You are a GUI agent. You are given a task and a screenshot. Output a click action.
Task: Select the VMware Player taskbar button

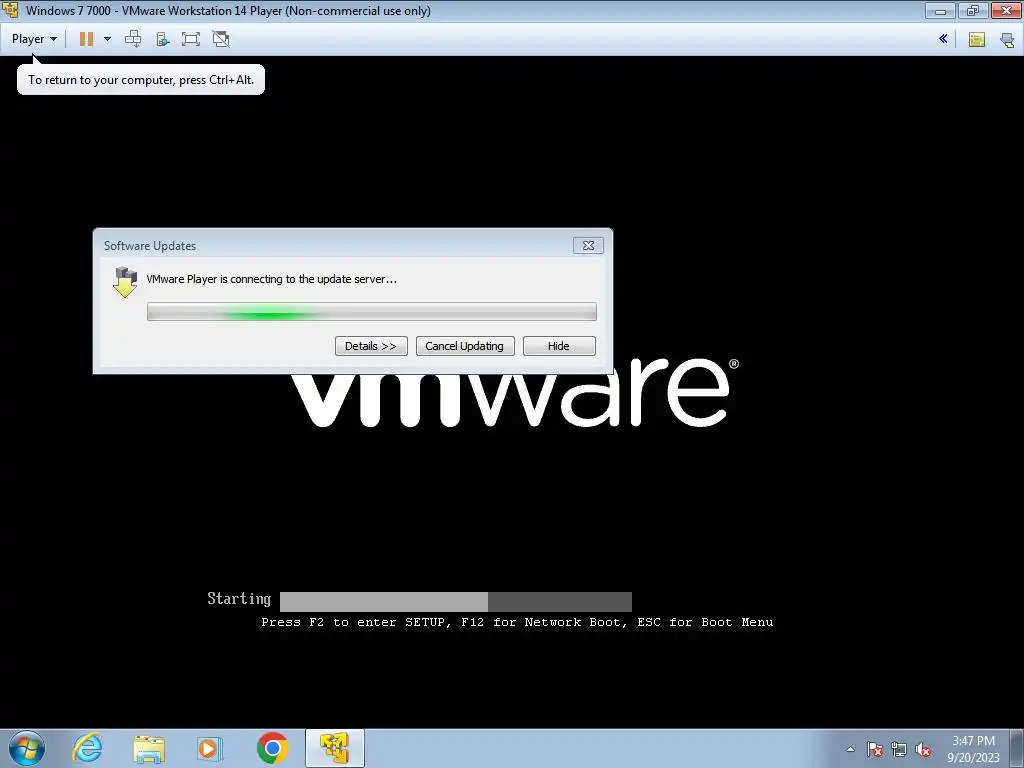click(334, 748)
